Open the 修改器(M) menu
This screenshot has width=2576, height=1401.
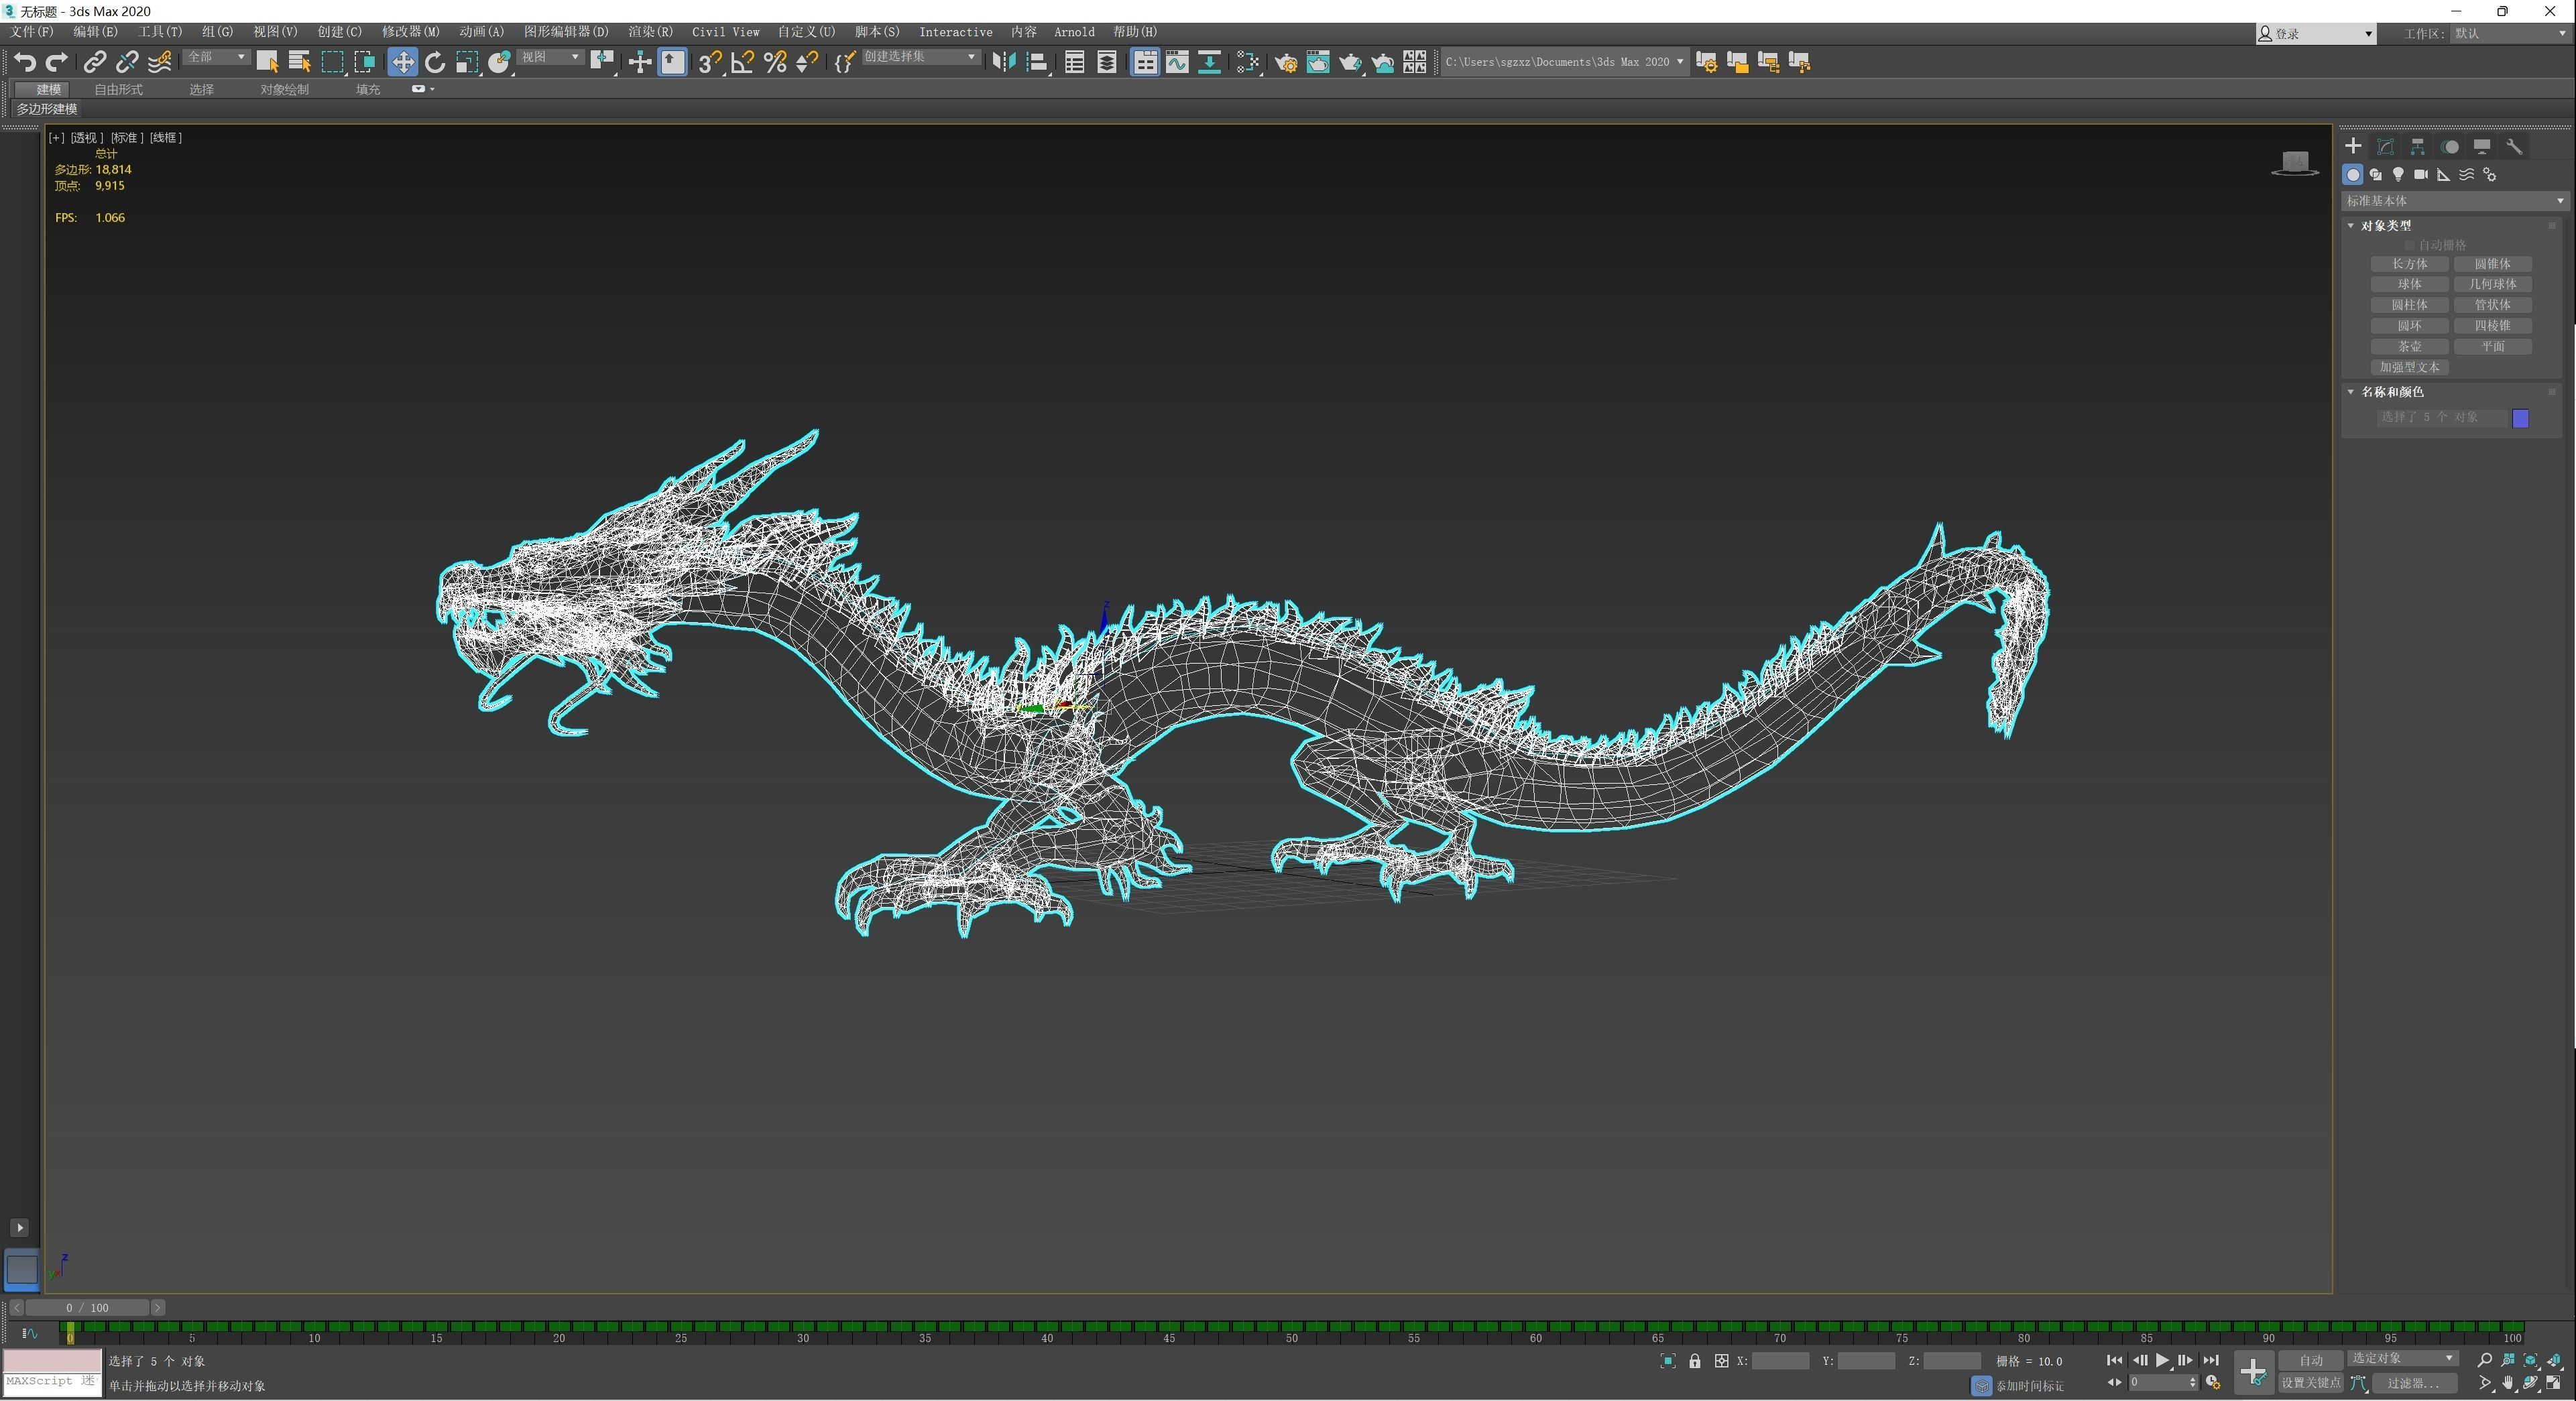[410, 32]
